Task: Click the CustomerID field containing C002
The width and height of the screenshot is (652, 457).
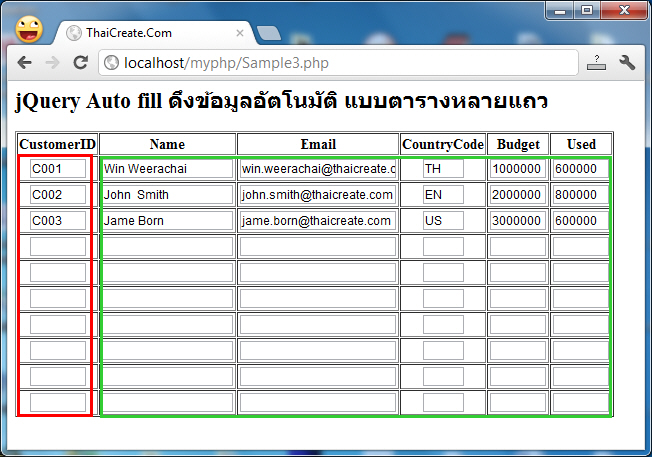Action: tap(58, 195)
